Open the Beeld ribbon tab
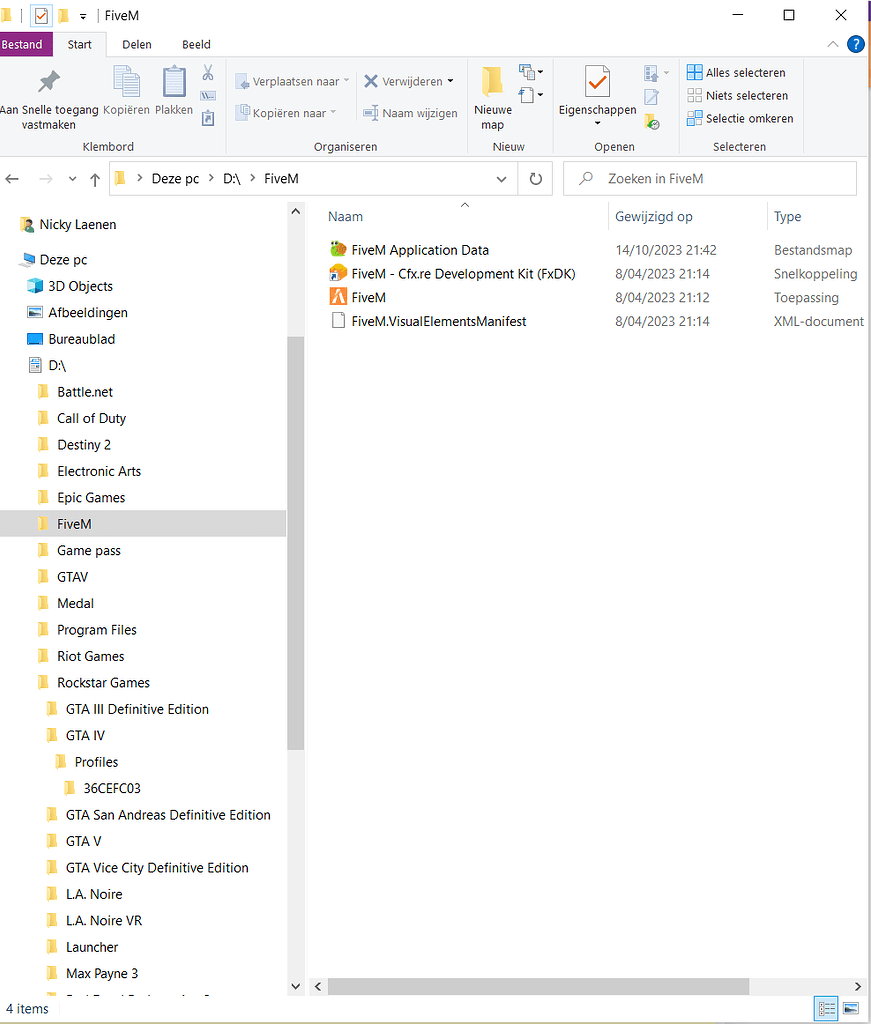Screen dimensions: 871x1024 196,44
